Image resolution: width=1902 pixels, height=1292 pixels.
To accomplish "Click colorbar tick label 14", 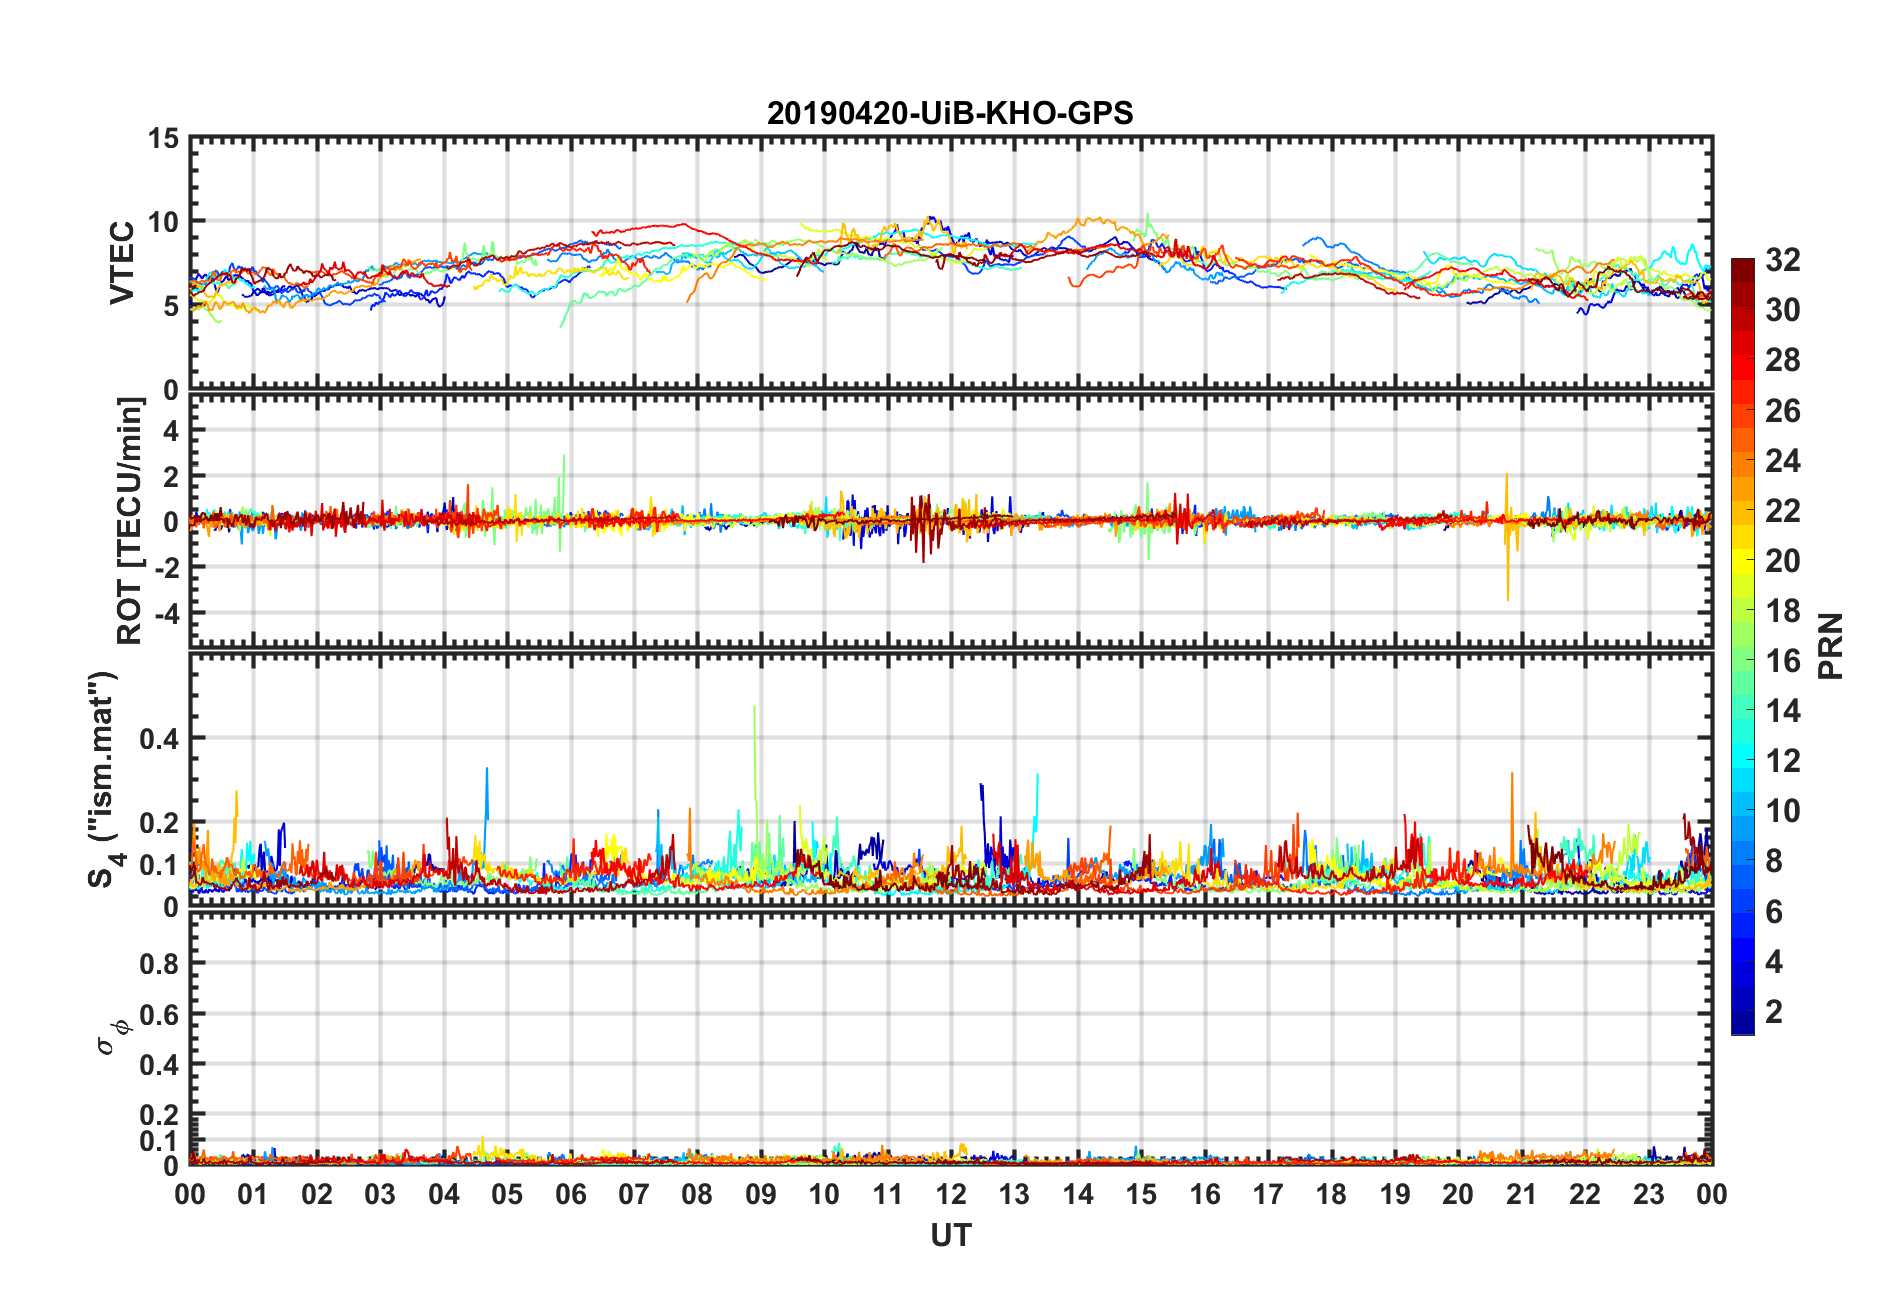I will (1782, 711).
